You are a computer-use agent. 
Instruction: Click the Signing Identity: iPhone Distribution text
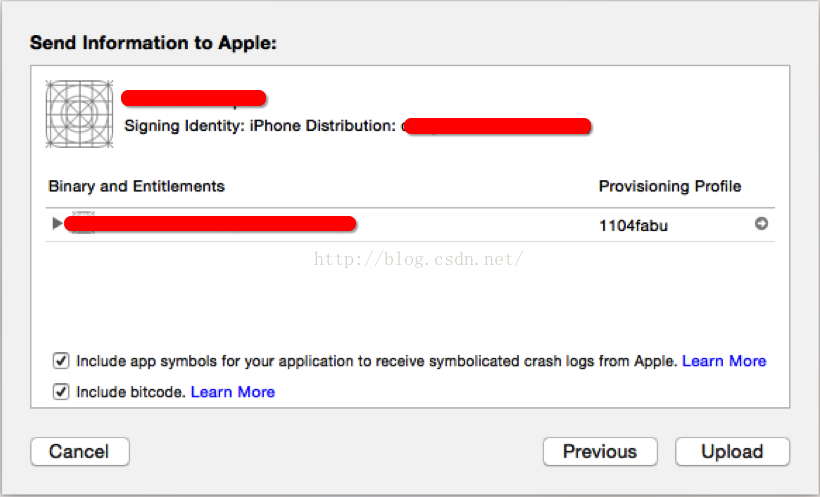pos(260,126)
